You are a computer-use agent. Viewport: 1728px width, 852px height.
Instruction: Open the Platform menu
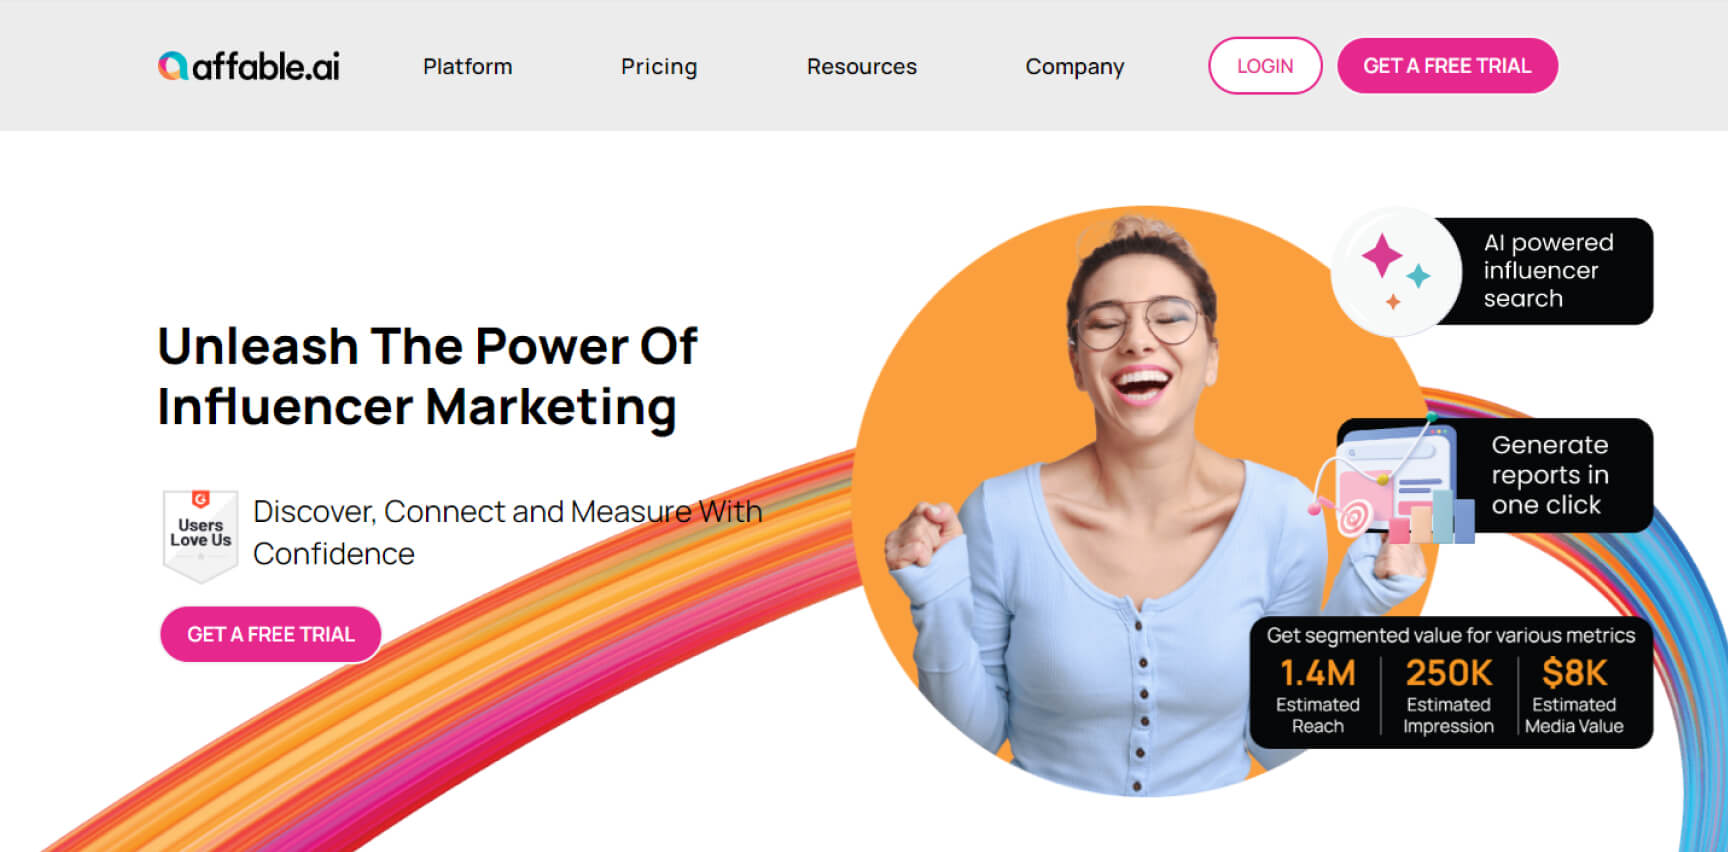[467, 66]
